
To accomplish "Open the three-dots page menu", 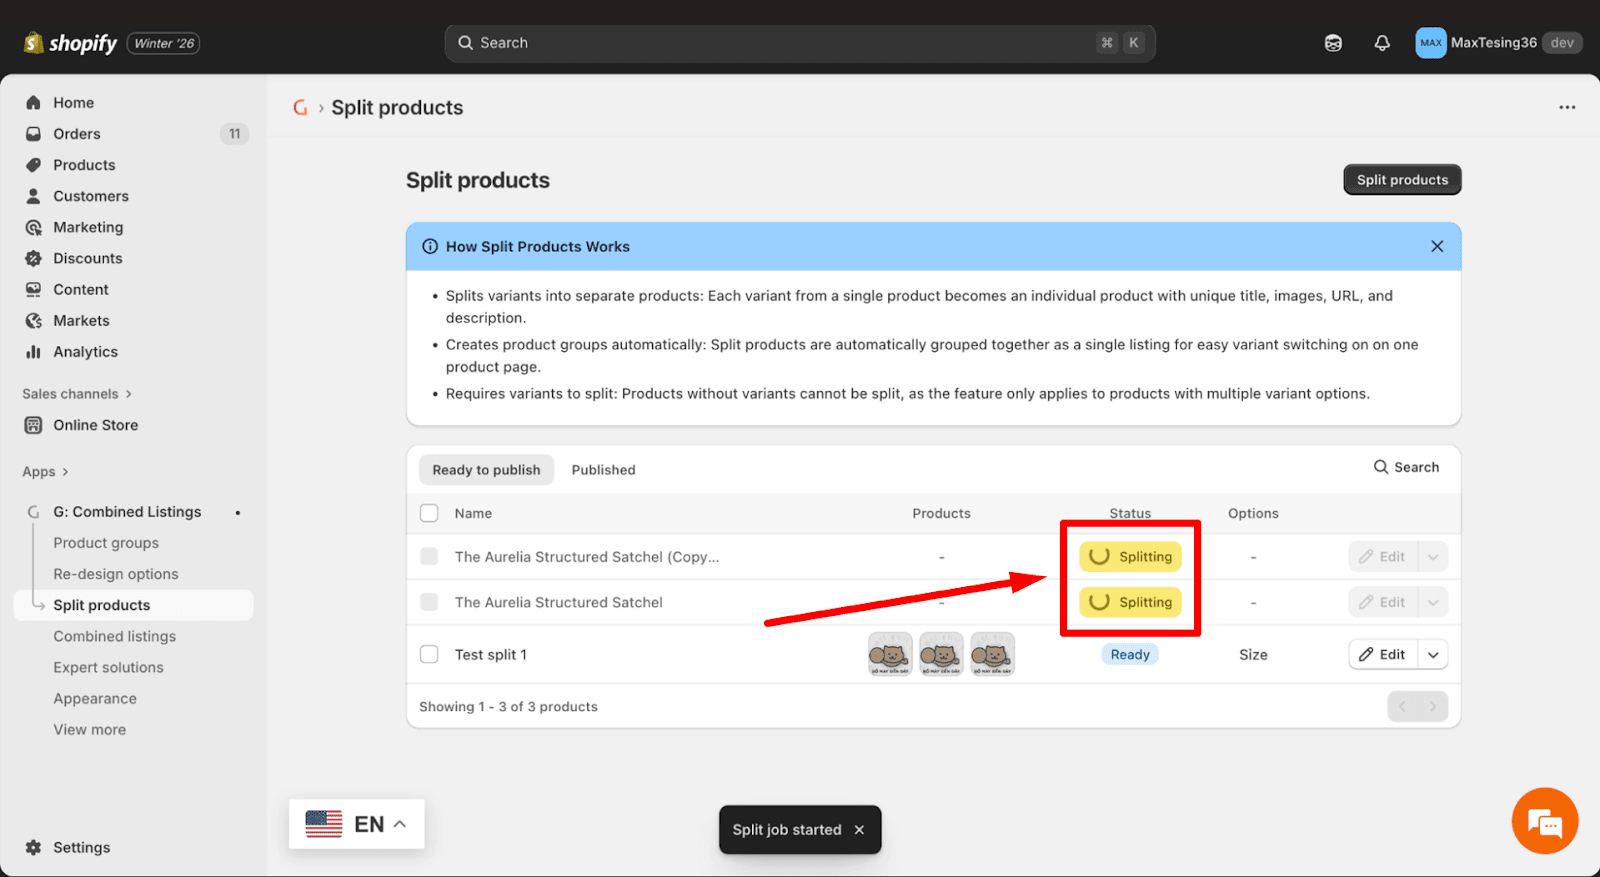I will 1567,107.
